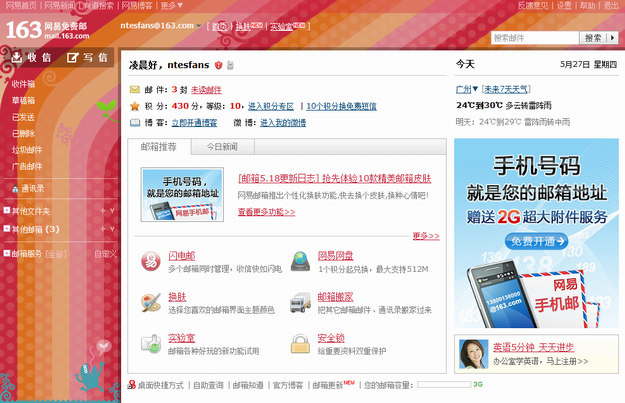Click the mailbox capacity progress bar

point(444,385)
